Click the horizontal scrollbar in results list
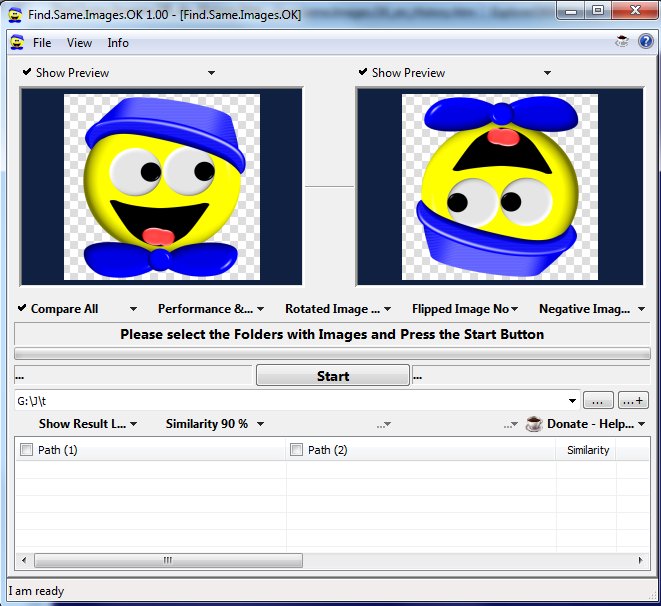The image size is (661, 606). [153, 561]
